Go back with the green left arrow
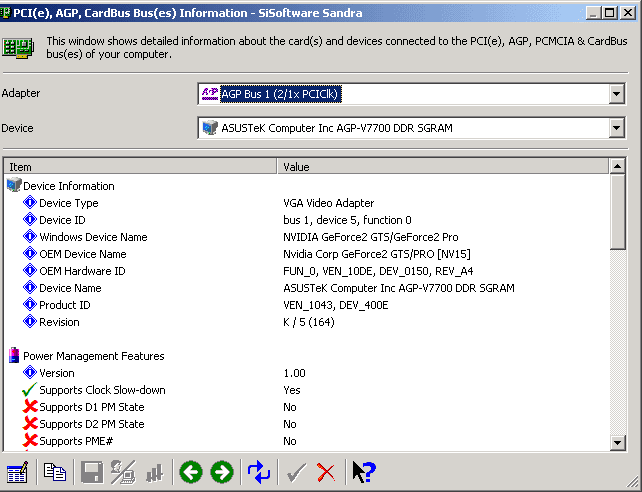The width and height of the screenshot is (642, 492). (x=191, y=472)
